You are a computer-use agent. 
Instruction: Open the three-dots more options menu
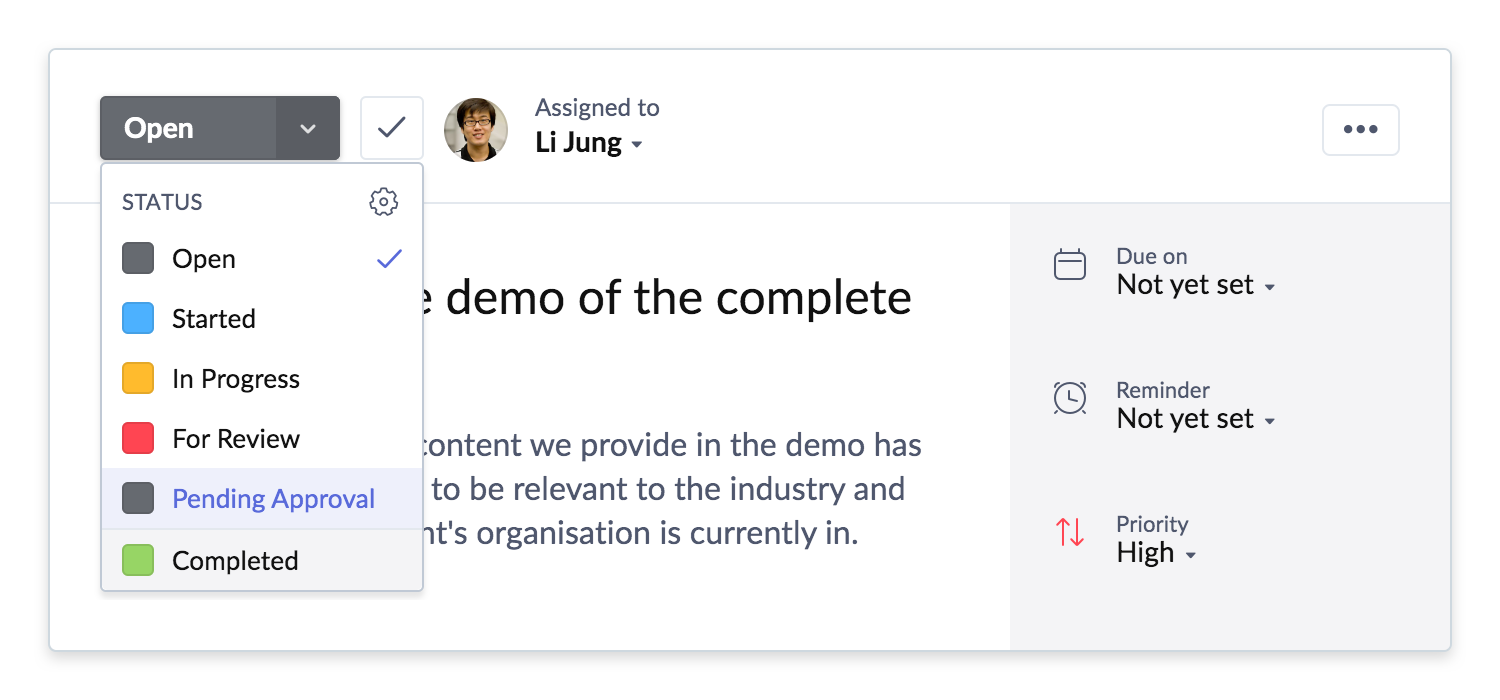(1361, 129)
